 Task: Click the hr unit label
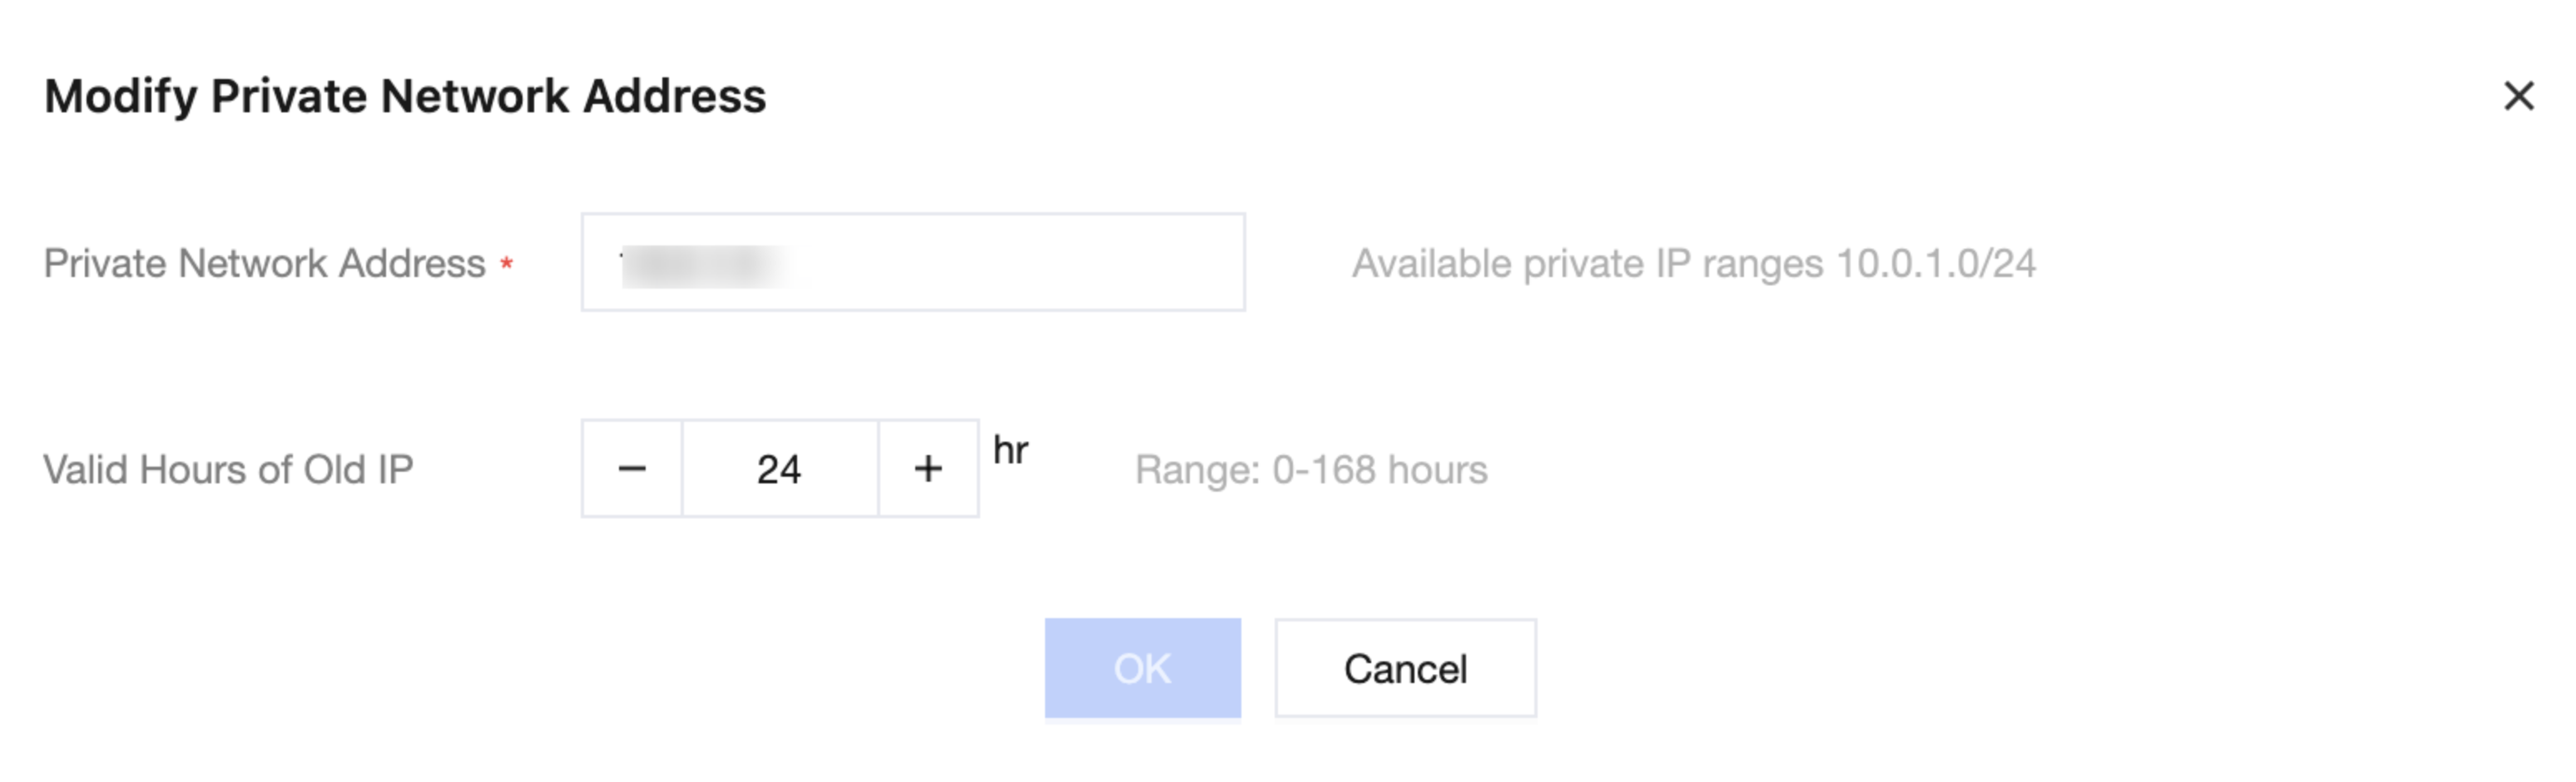[x=1010, y=451]
